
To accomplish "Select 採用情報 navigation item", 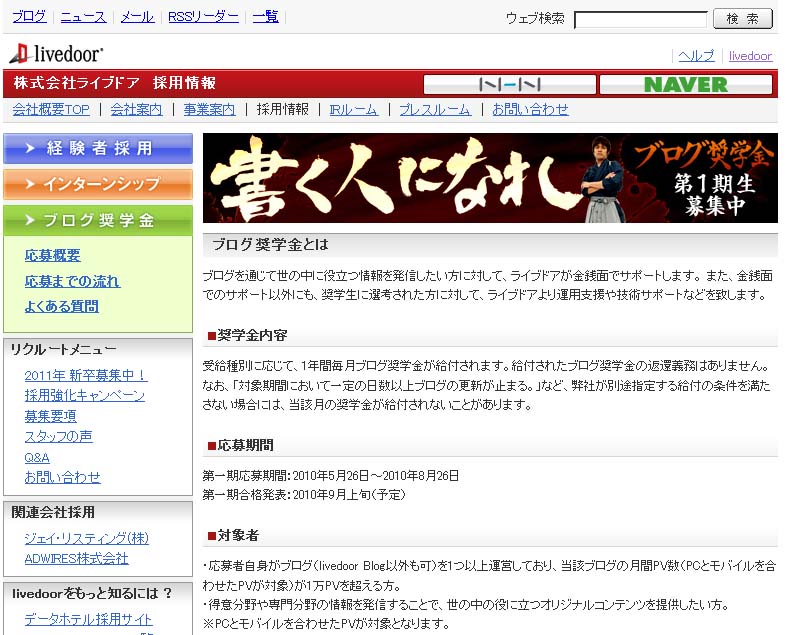I will point(283,109).
